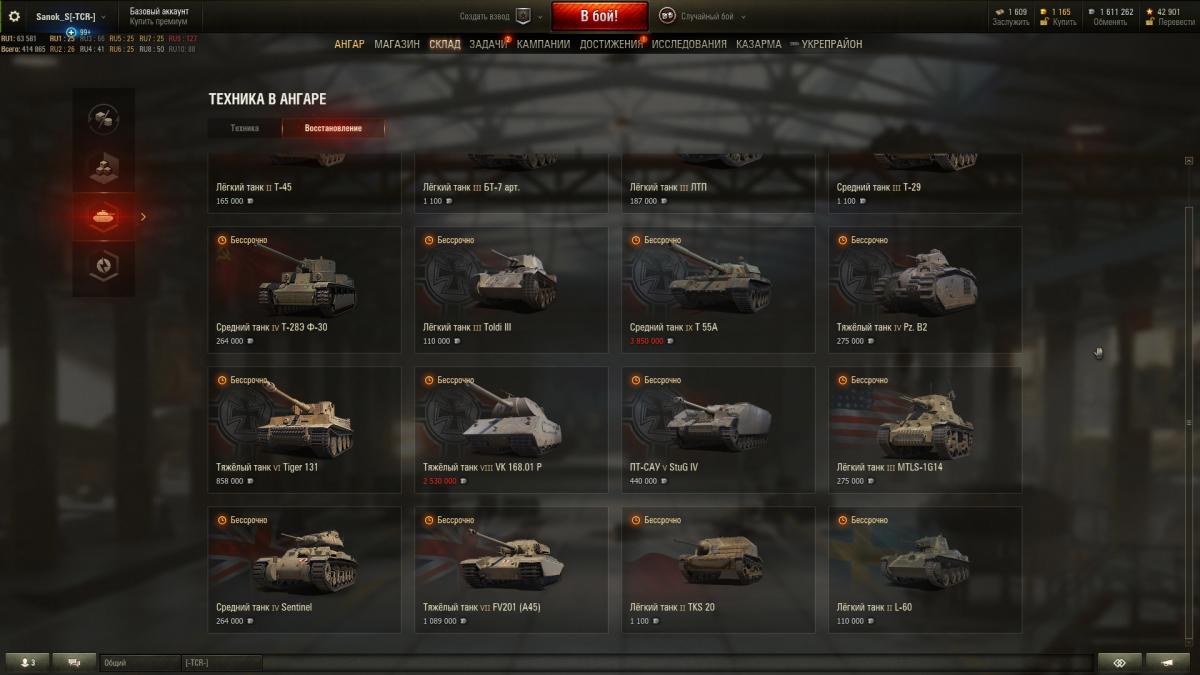
Task: Open the contacts list icon
Action: pos(27,662)
